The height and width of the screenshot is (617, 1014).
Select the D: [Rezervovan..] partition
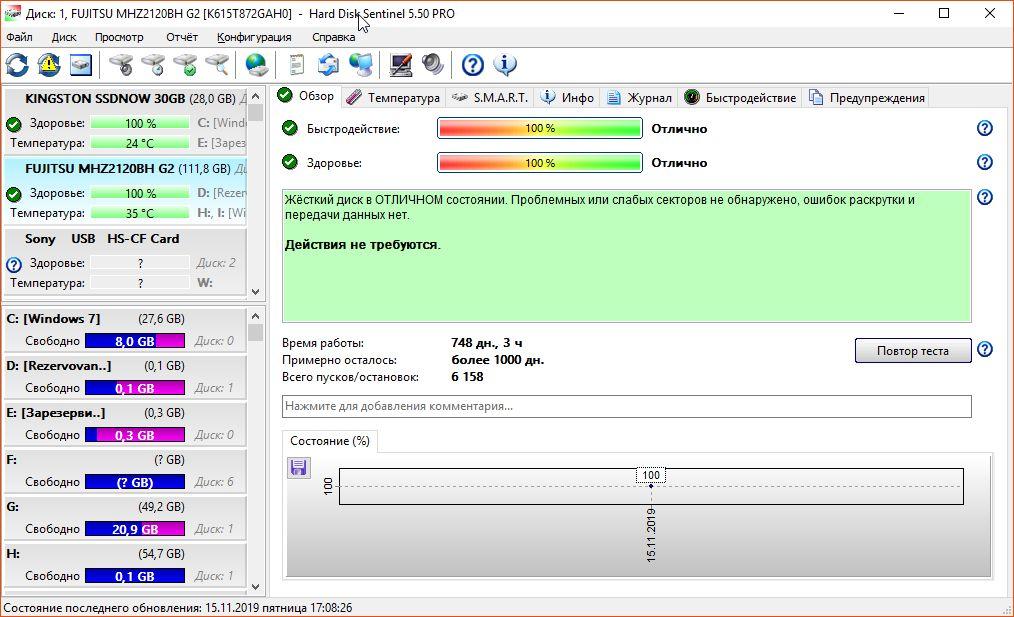tap(125, 377)
